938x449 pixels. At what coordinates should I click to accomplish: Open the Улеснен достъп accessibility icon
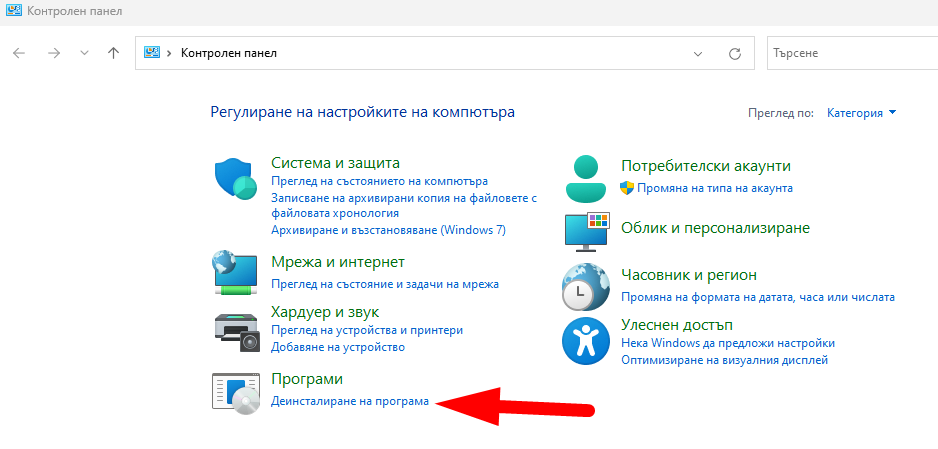586,342
